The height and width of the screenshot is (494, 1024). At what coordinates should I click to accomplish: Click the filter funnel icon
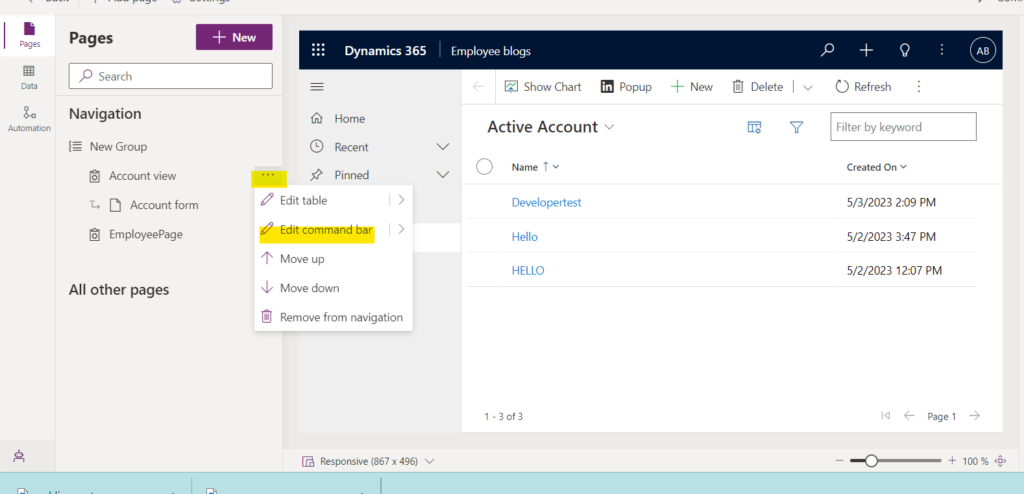796,127
